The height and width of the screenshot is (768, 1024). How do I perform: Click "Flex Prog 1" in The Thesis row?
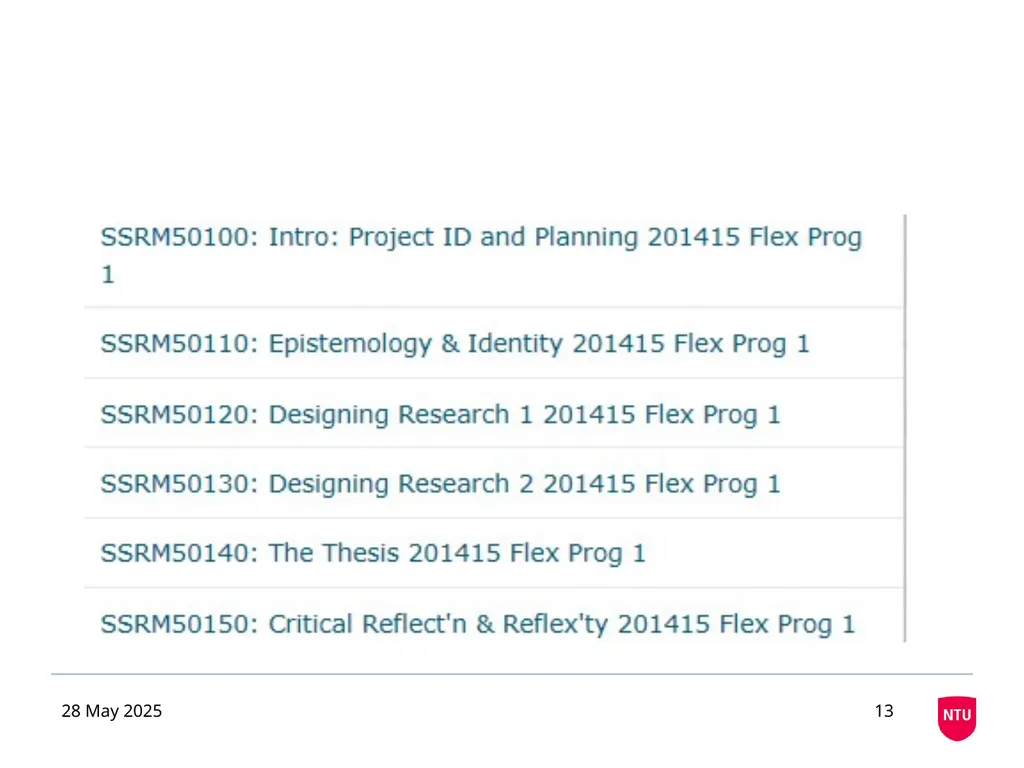[x=577, y=553]
